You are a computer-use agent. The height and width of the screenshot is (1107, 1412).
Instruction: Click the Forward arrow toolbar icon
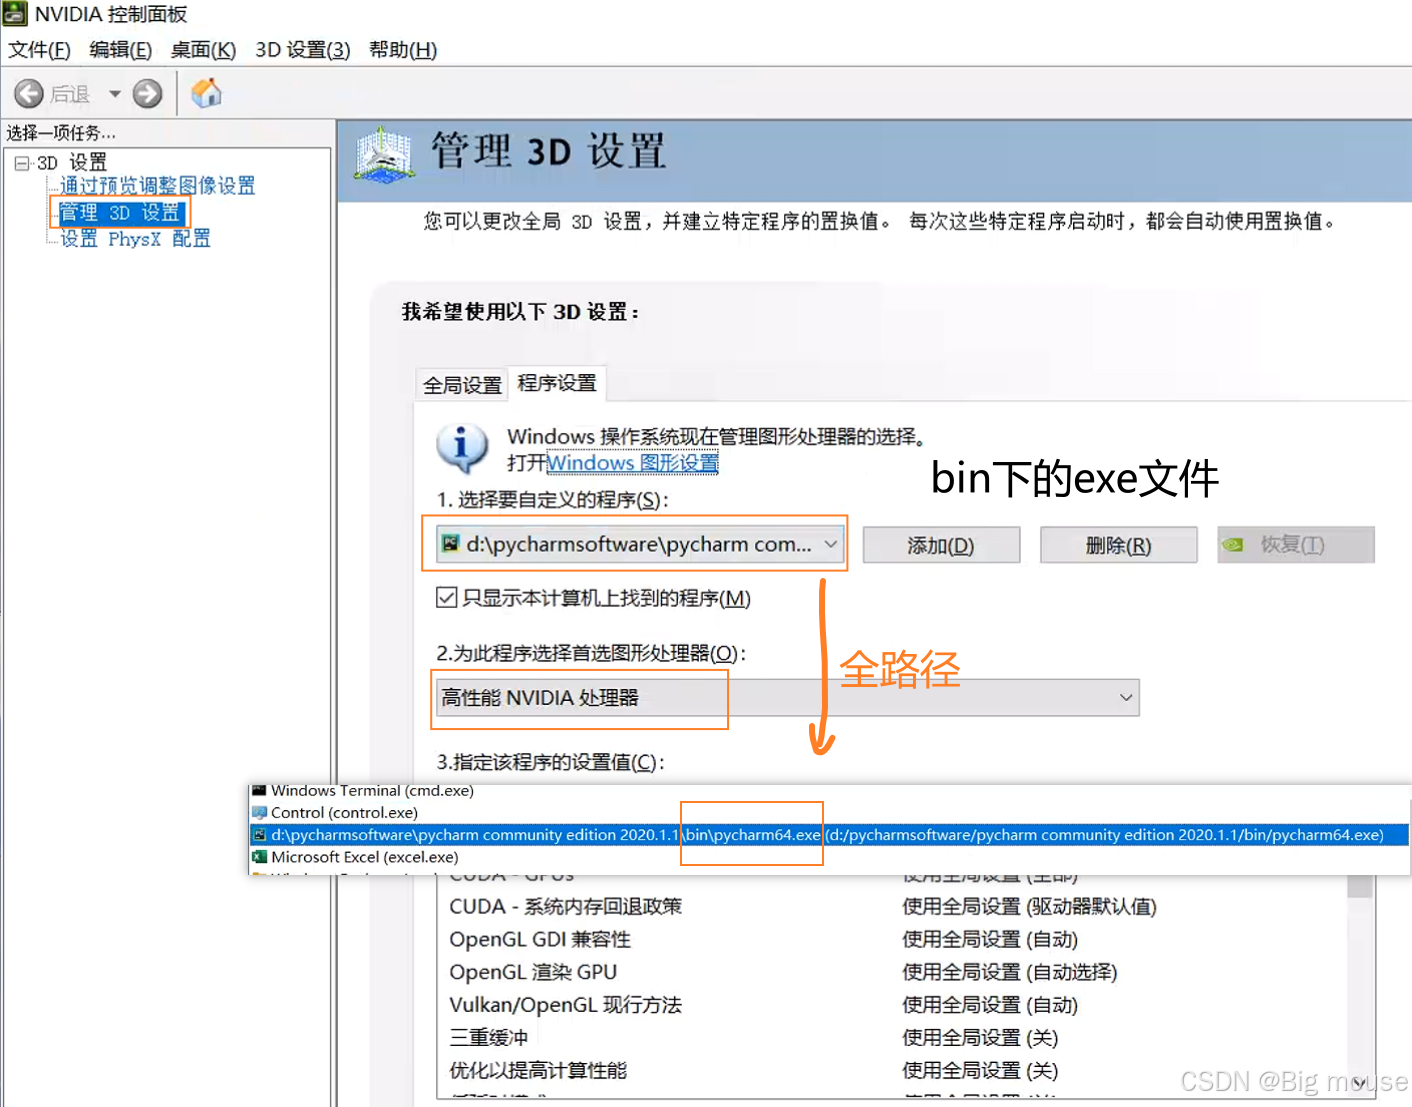point(148,94)
